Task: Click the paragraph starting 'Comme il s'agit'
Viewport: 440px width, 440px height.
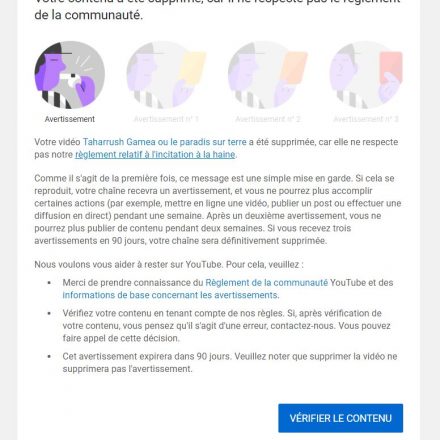Action: pyautogui.click(x=218, y=209)
